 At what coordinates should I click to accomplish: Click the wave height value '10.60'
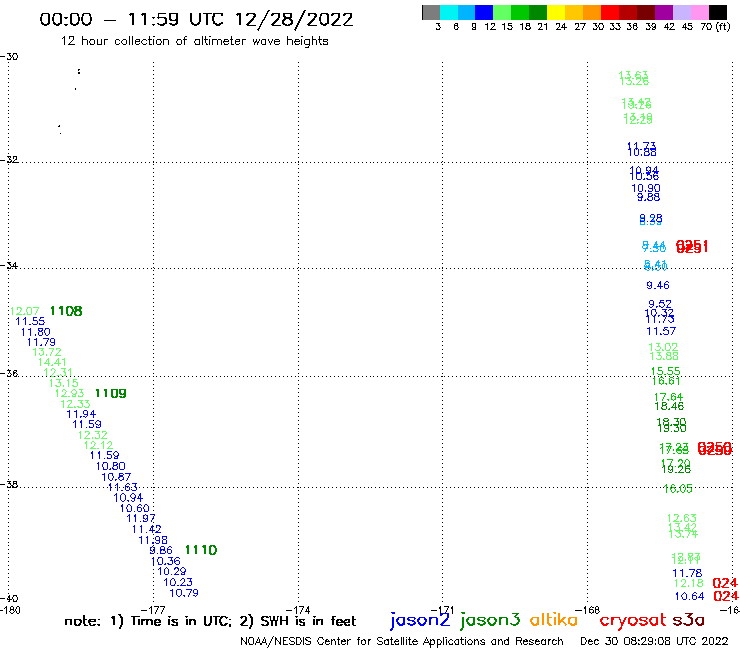(135, 508)
